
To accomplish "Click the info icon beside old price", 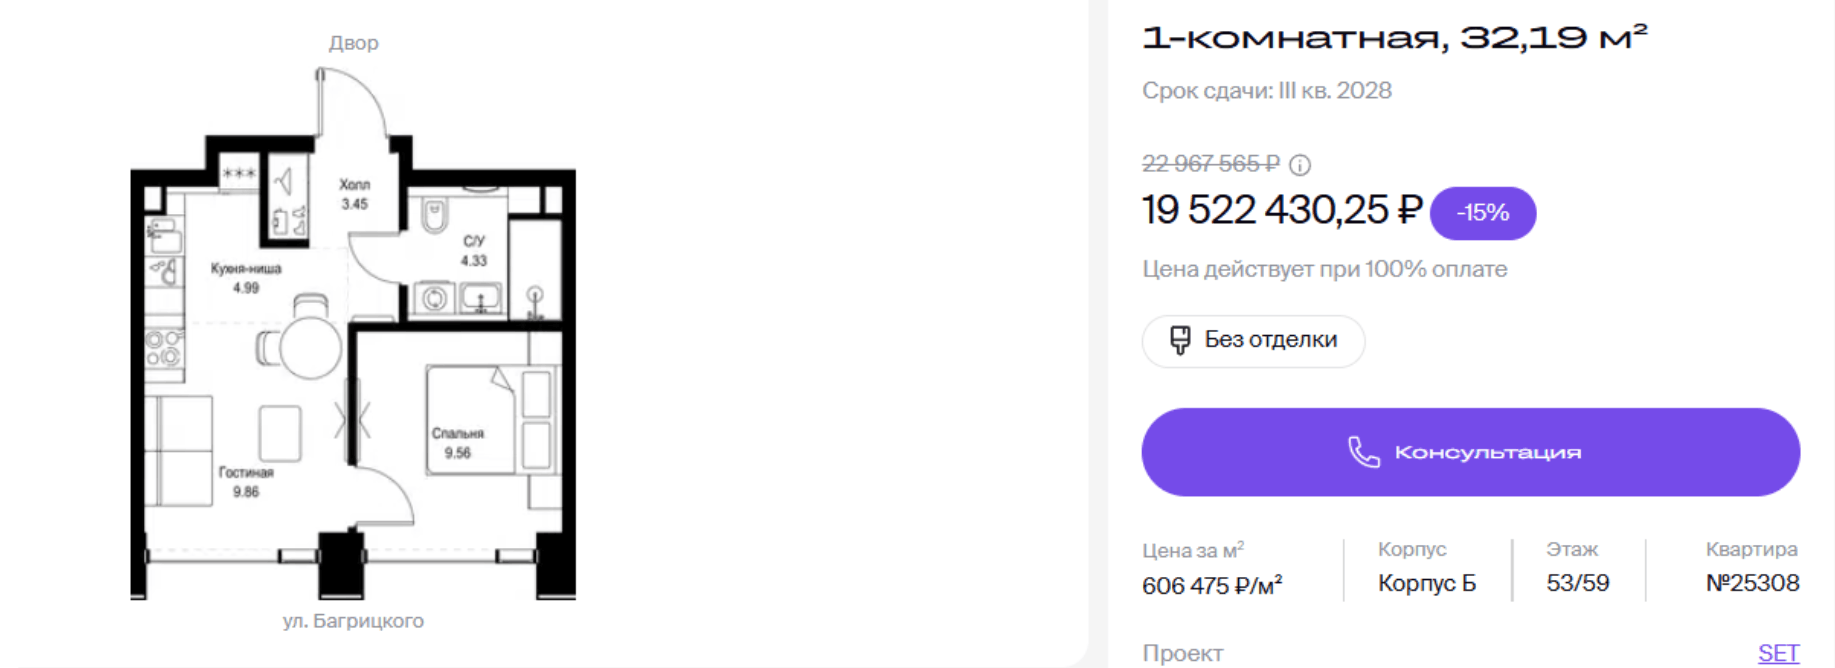I will [x=1299, y=165].
